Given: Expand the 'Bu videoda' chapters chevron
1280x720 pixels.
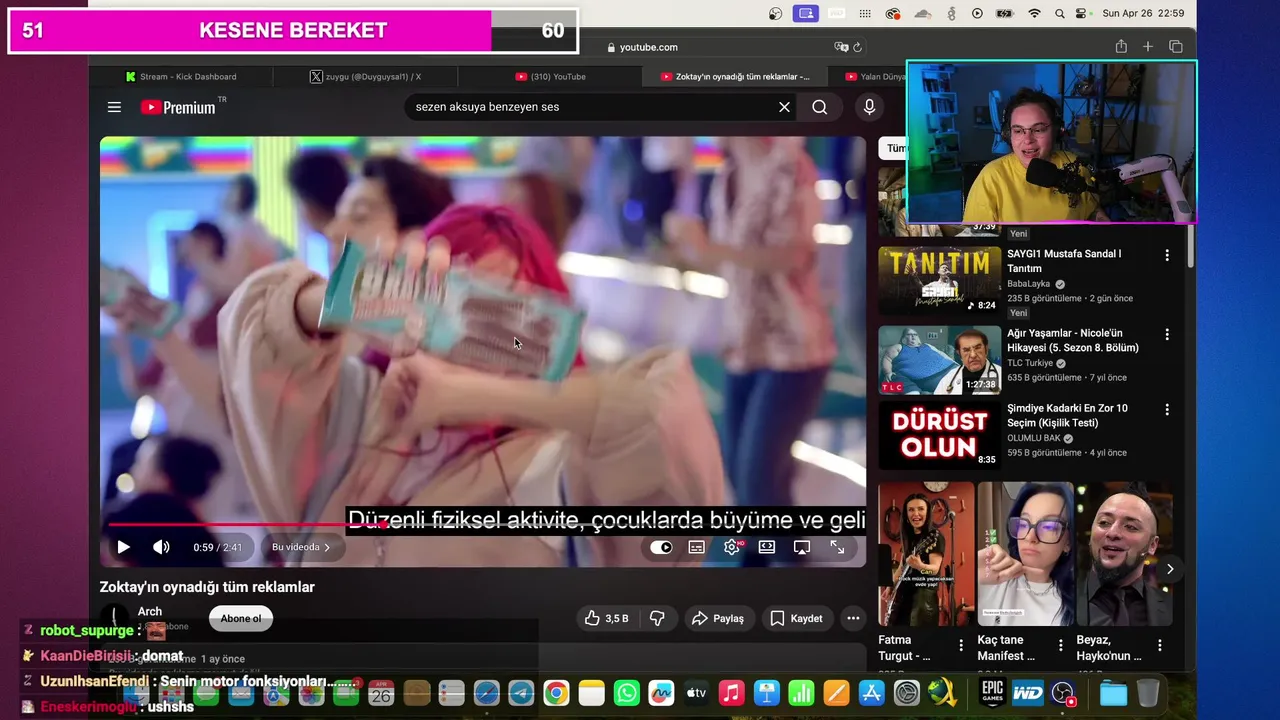Looking at the screenshot, I should pyautogui.click(x=326, y=547).
